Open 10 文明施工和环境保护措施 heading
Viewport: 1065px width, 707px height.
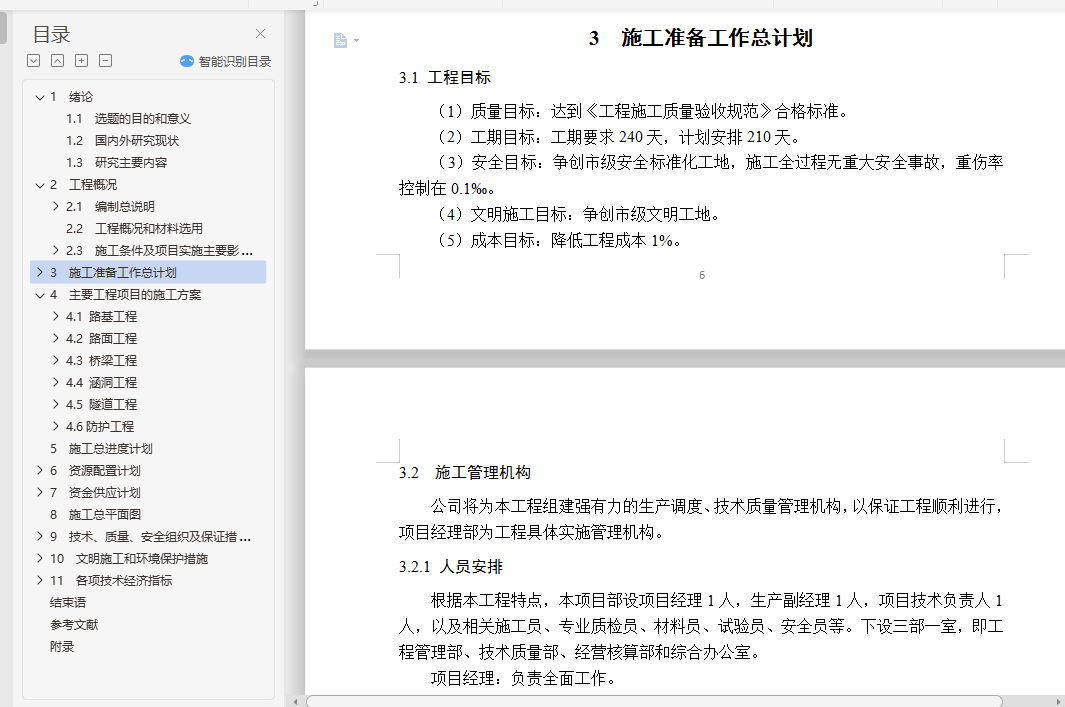click(x=129, y=558)
